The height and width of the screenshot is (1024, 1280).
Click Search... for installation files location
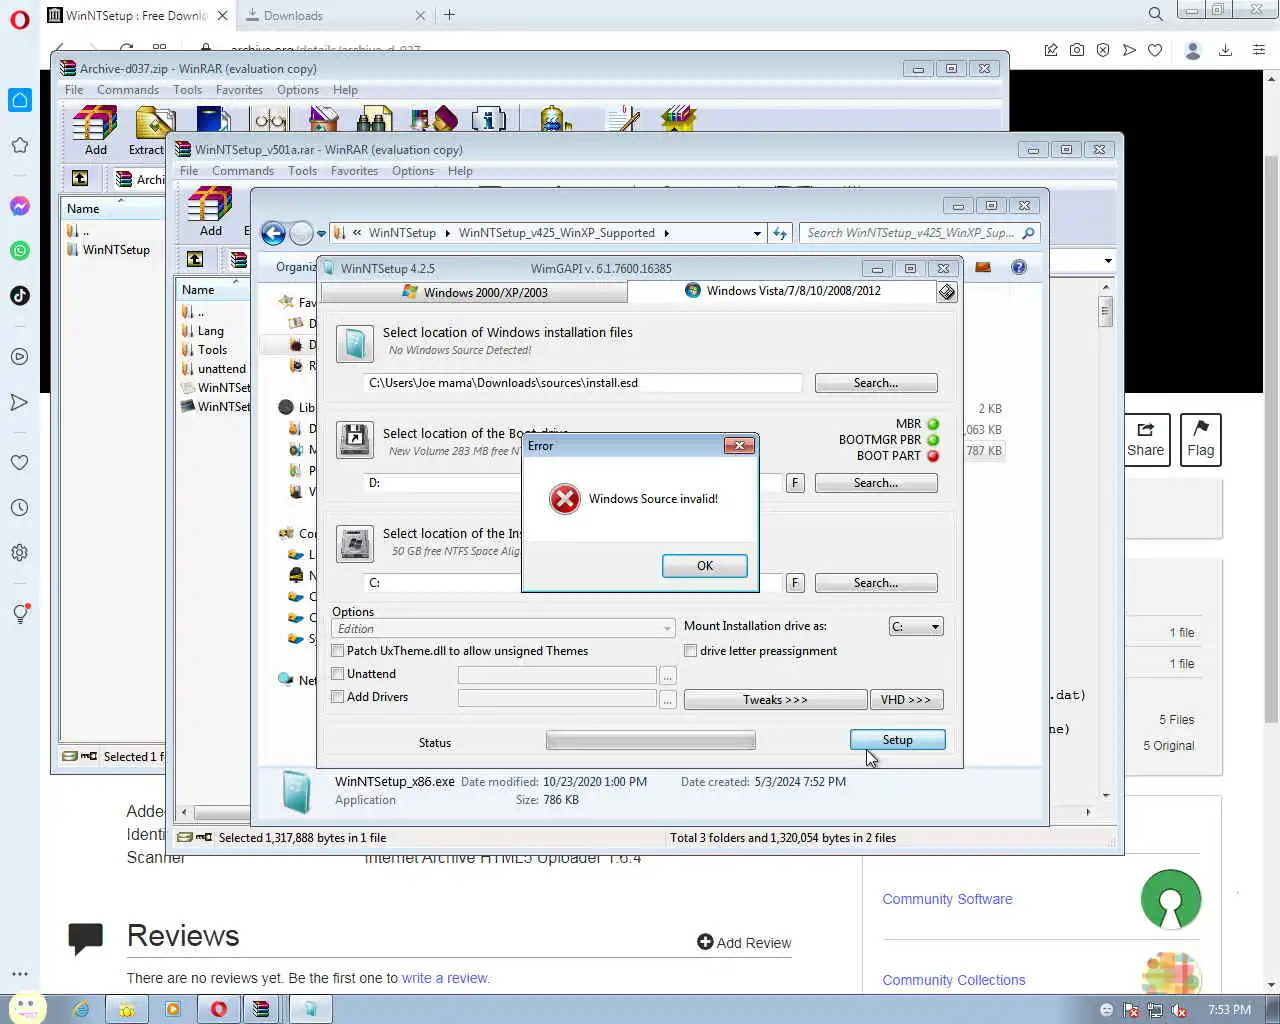point(876,383)
